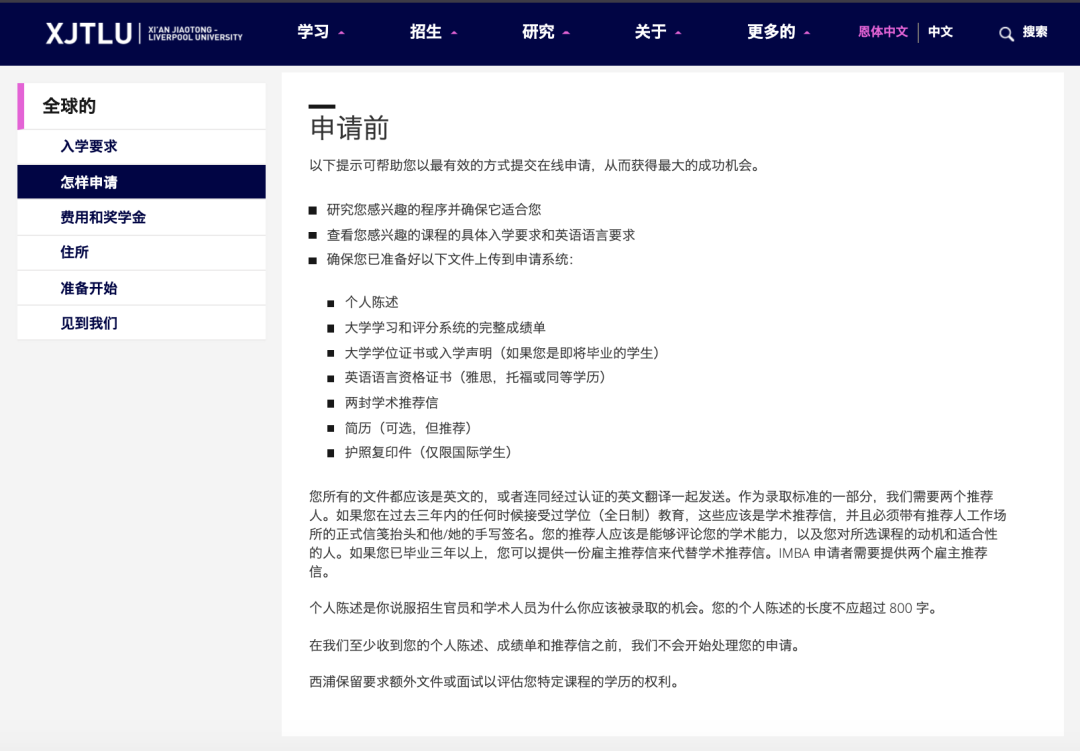Open 准备开始 sidebar link
Screen dimensions: 1080x751
click(89, 288)
